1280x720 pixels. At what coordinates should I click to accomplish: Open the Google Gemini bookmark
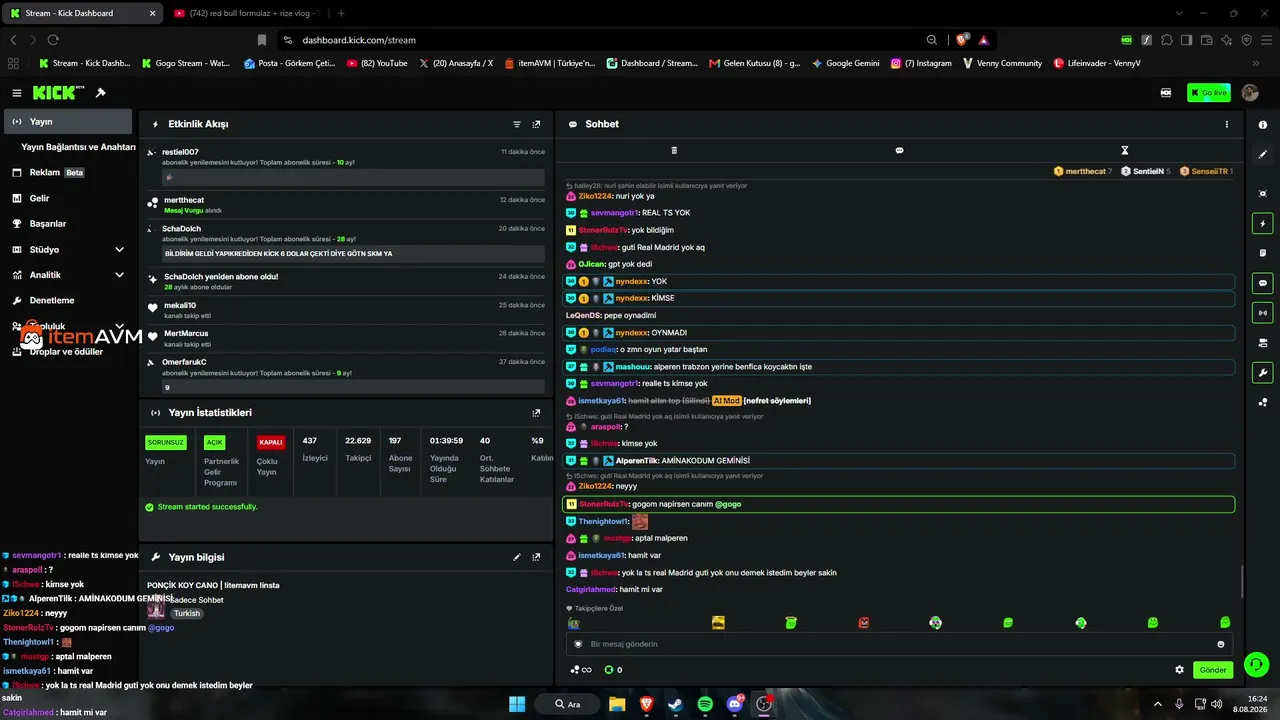coord(846,63)
